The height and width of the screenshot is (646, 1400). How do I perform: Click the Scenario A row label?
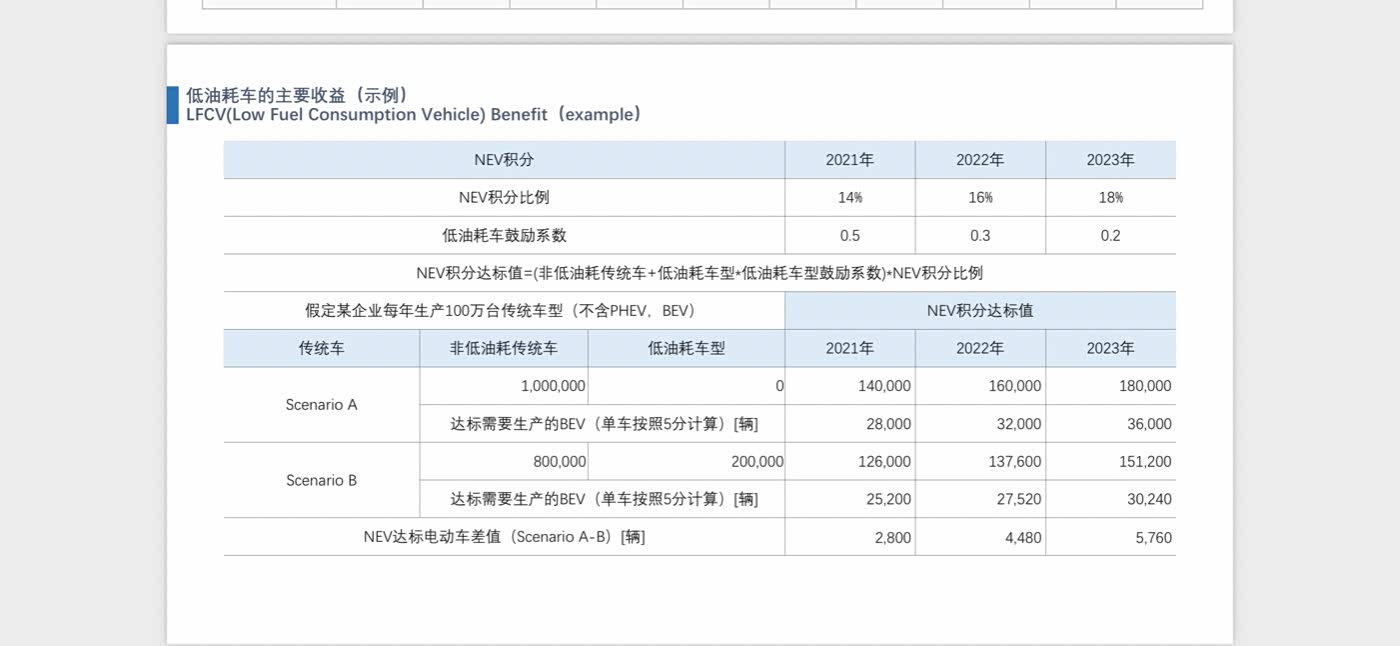coord(321,405)
